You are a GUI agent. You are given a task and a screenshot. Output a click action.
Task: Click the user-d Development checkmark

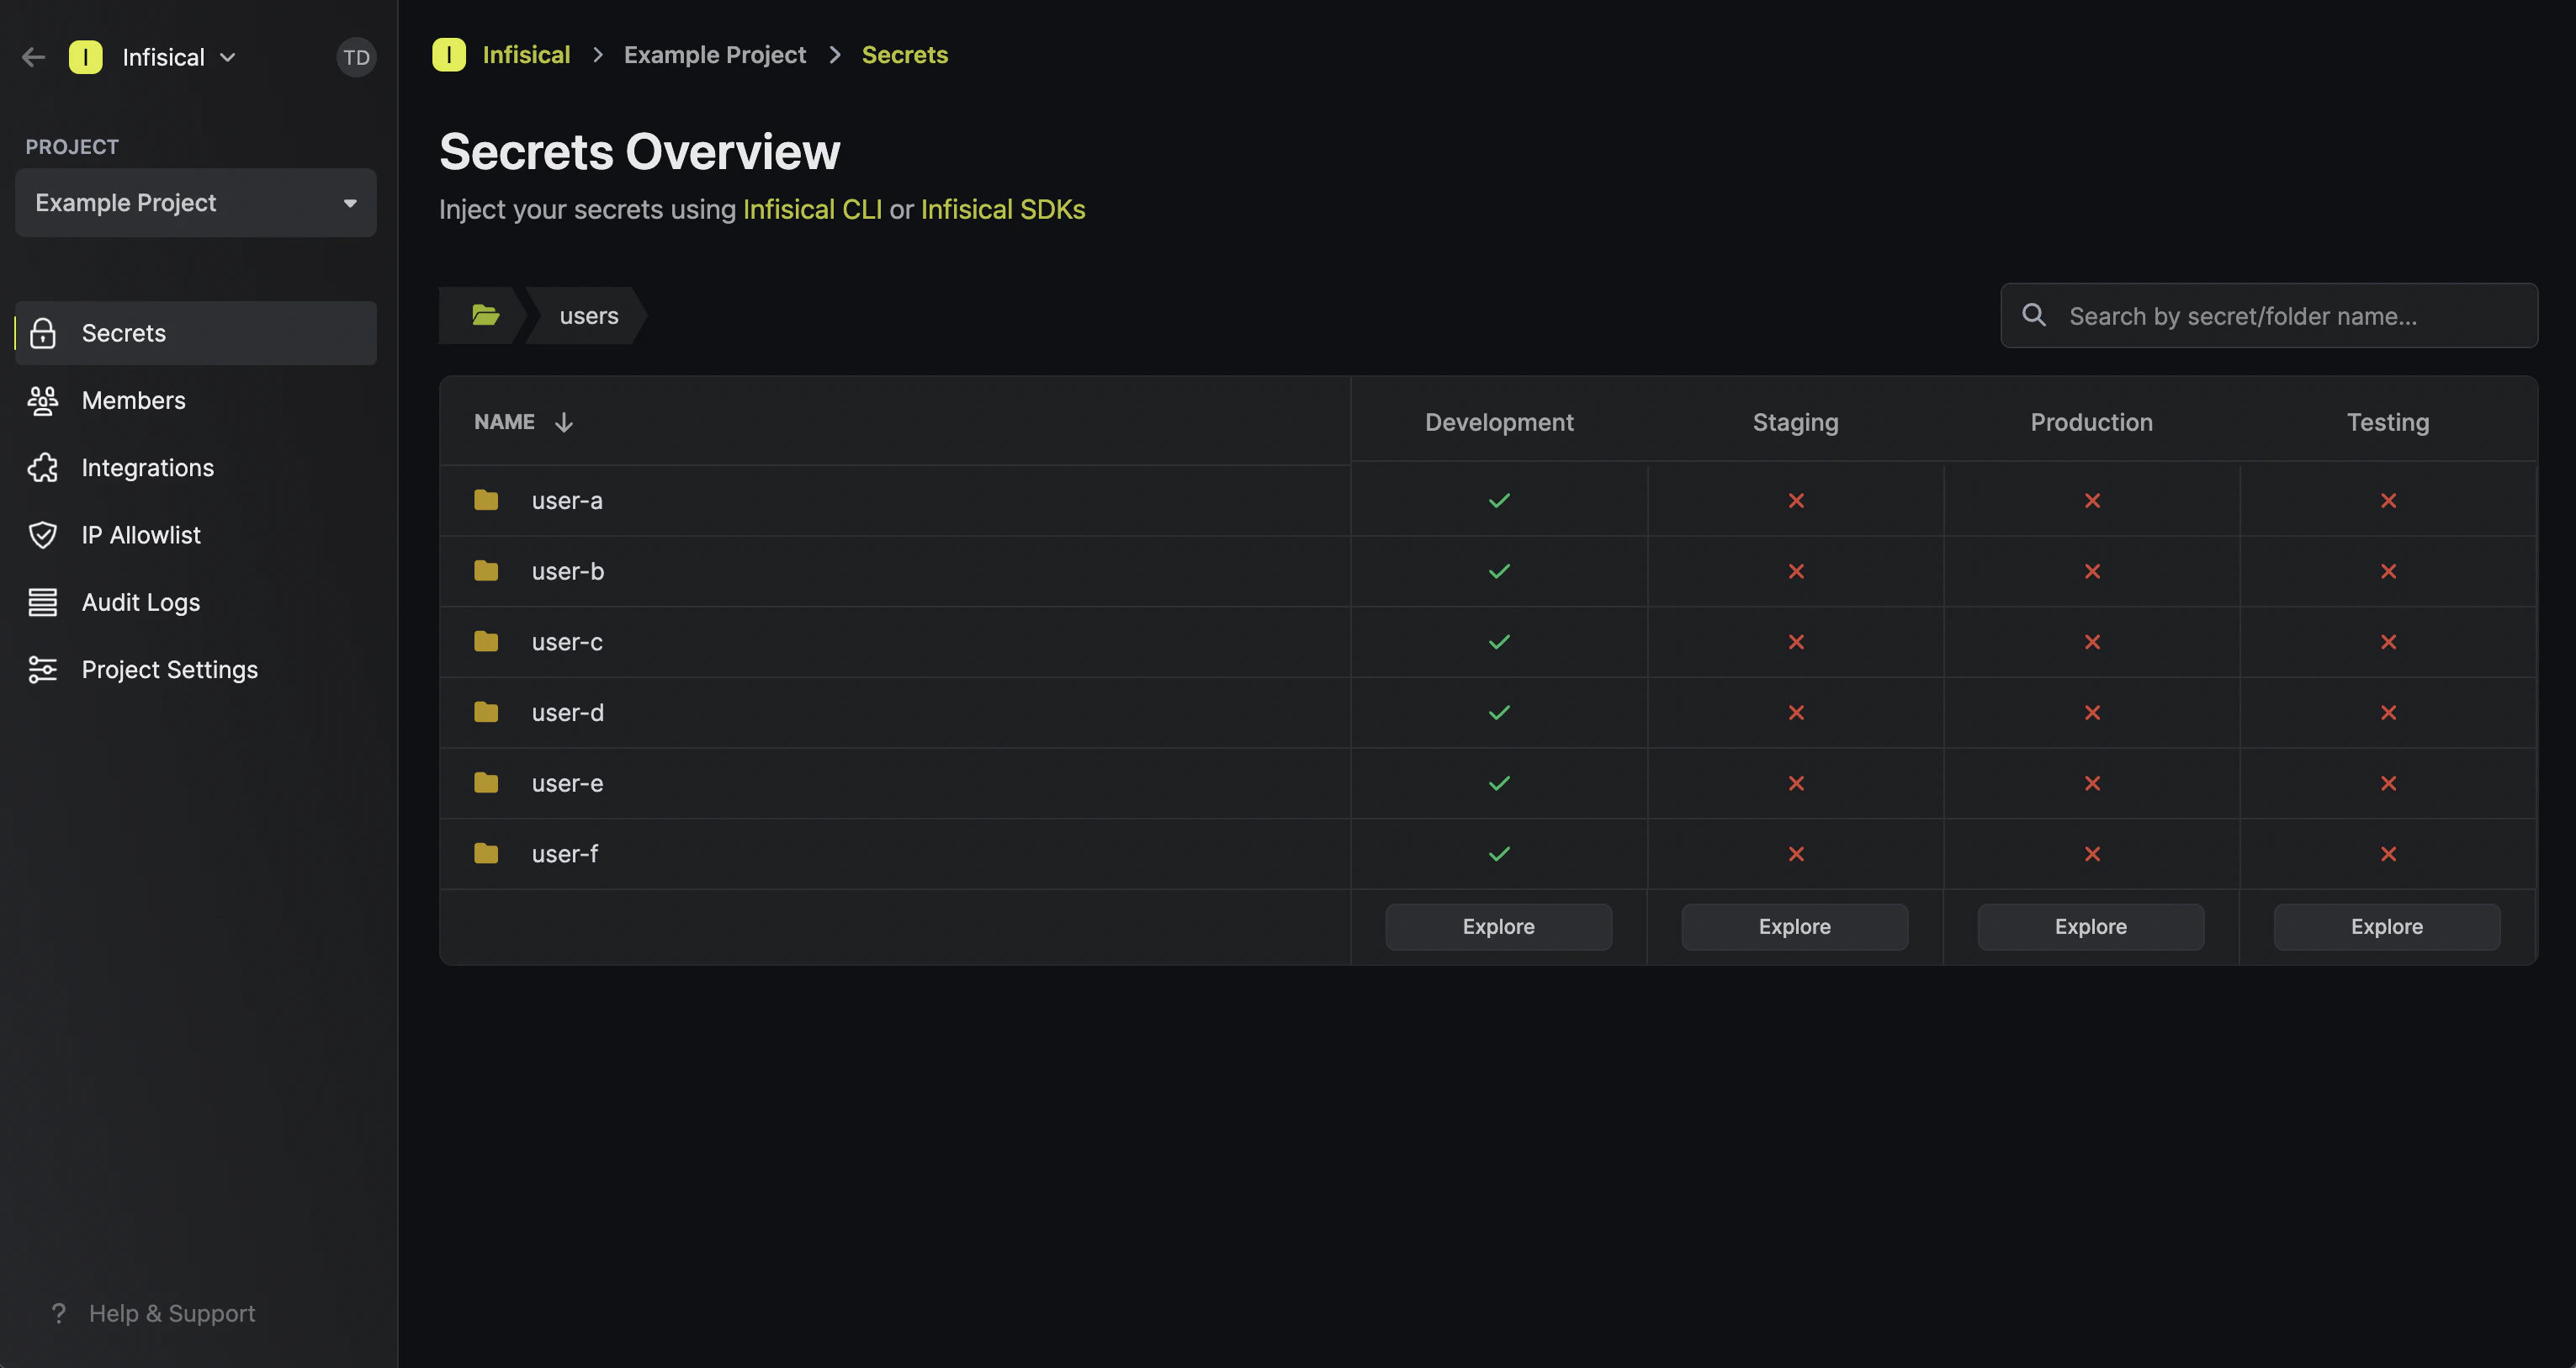point(1499,712)
